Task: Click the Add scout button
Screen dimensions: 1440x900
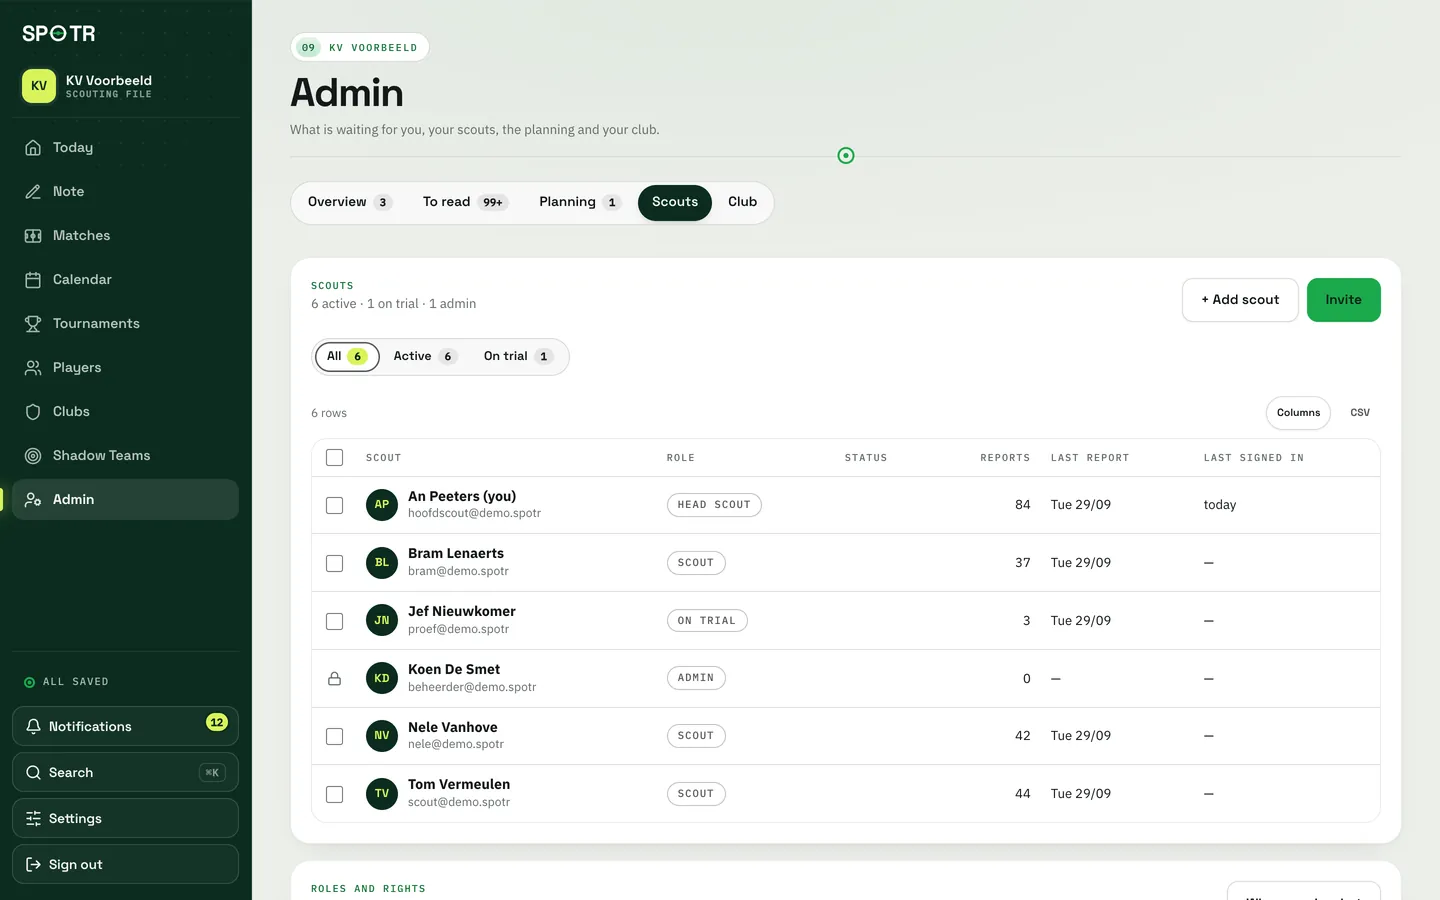Action: tap(1240, 300)
